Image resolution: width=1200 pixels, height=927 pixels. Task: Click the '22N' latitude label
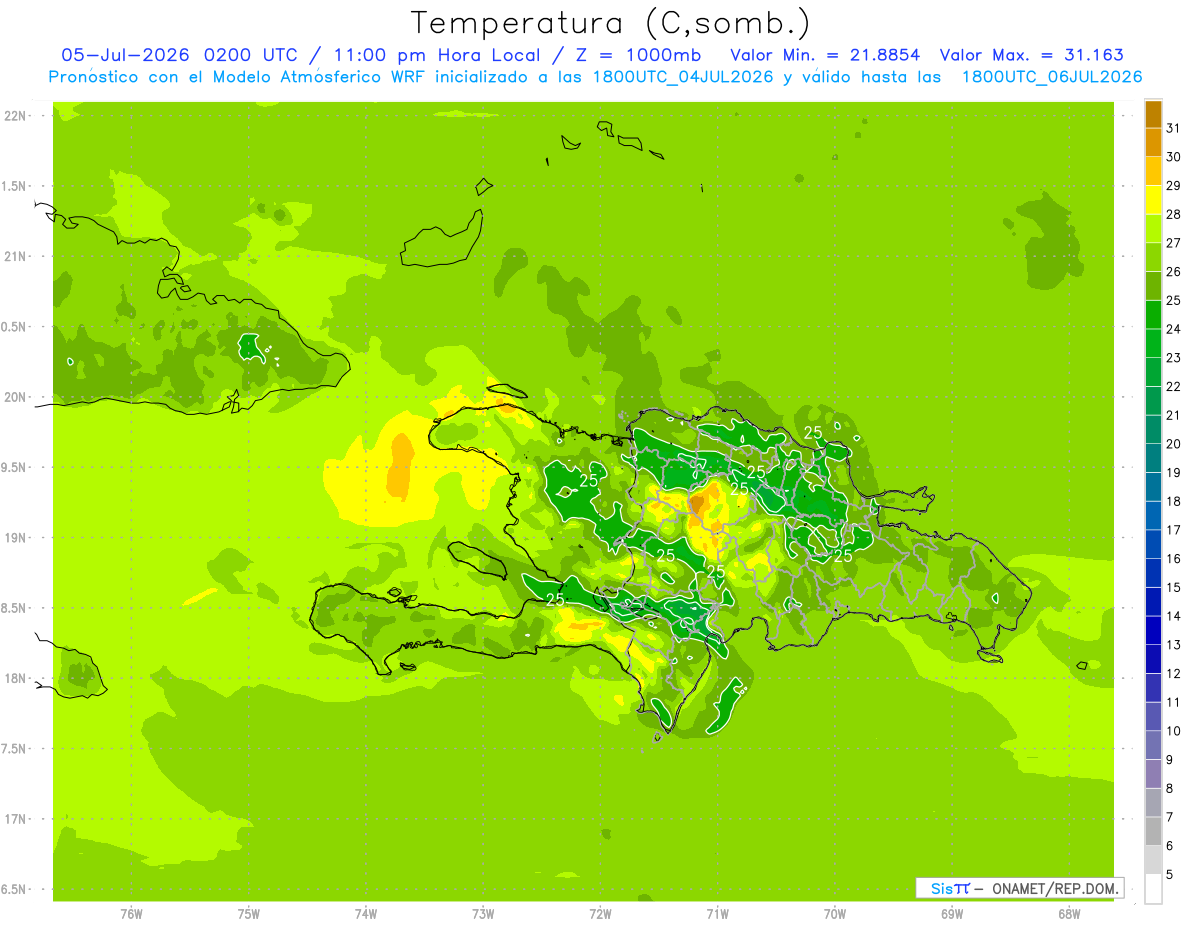(16, 116)
